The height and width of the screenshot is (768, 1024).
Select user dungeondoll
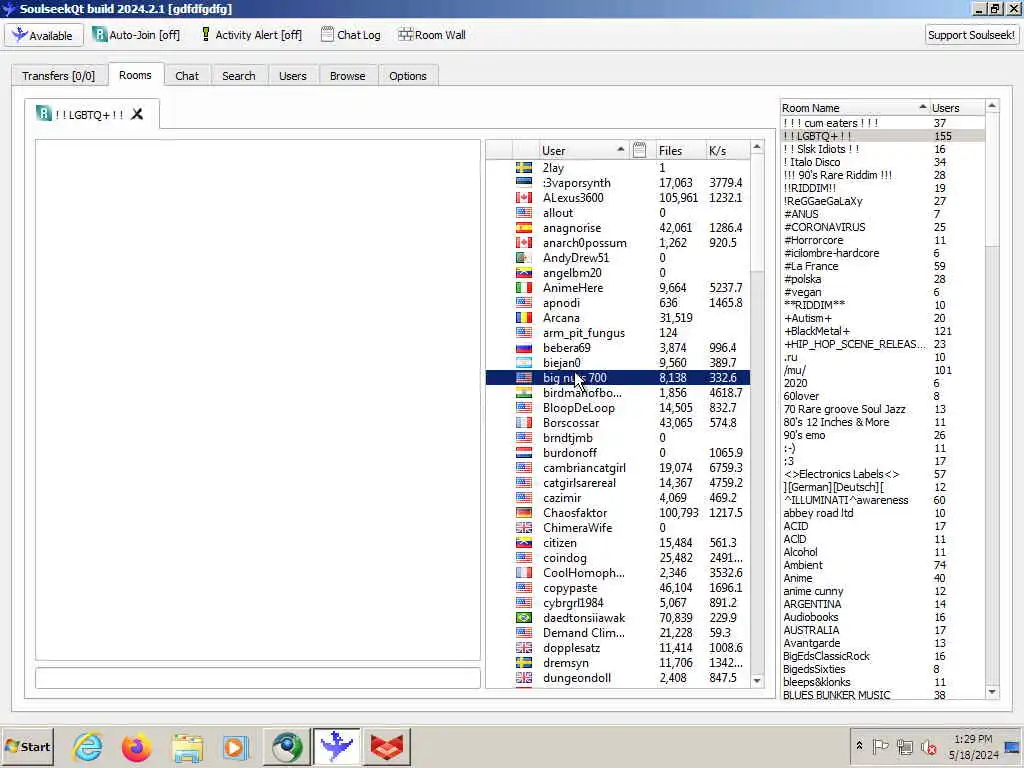(x=618, y=678)
